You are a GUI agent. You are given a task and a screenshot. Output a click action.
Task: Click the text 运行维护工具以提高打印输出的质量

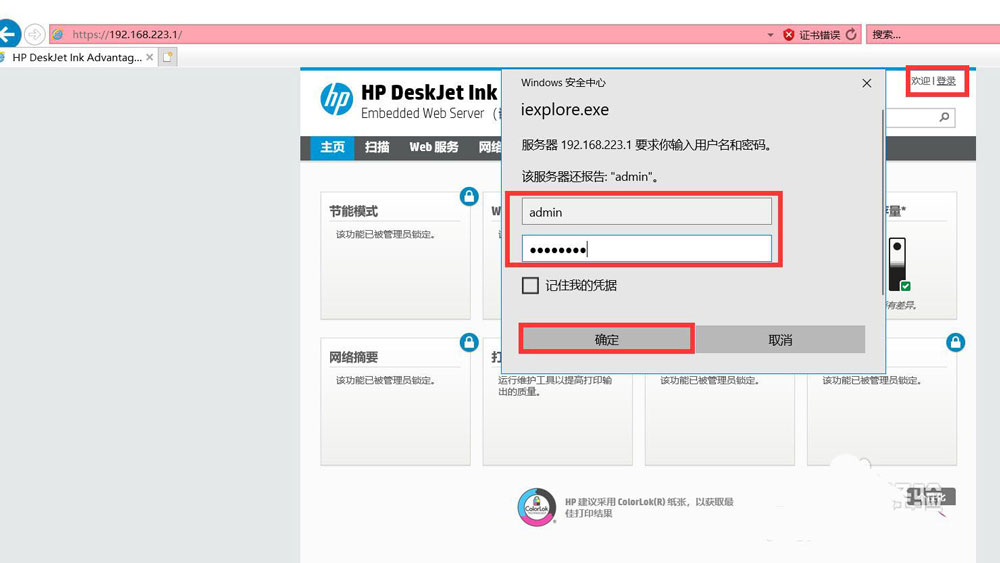555,386
